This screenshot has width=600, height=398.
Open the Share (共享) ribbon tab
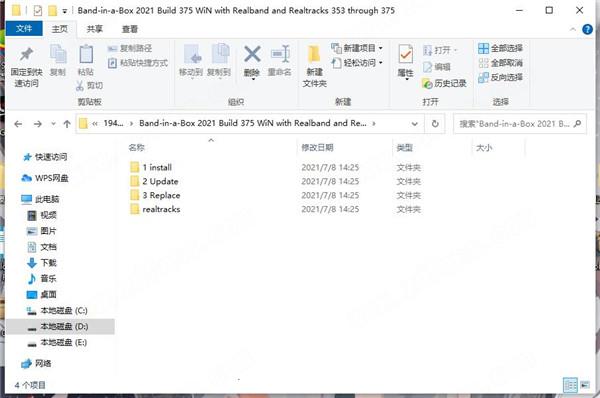point(94,29)
